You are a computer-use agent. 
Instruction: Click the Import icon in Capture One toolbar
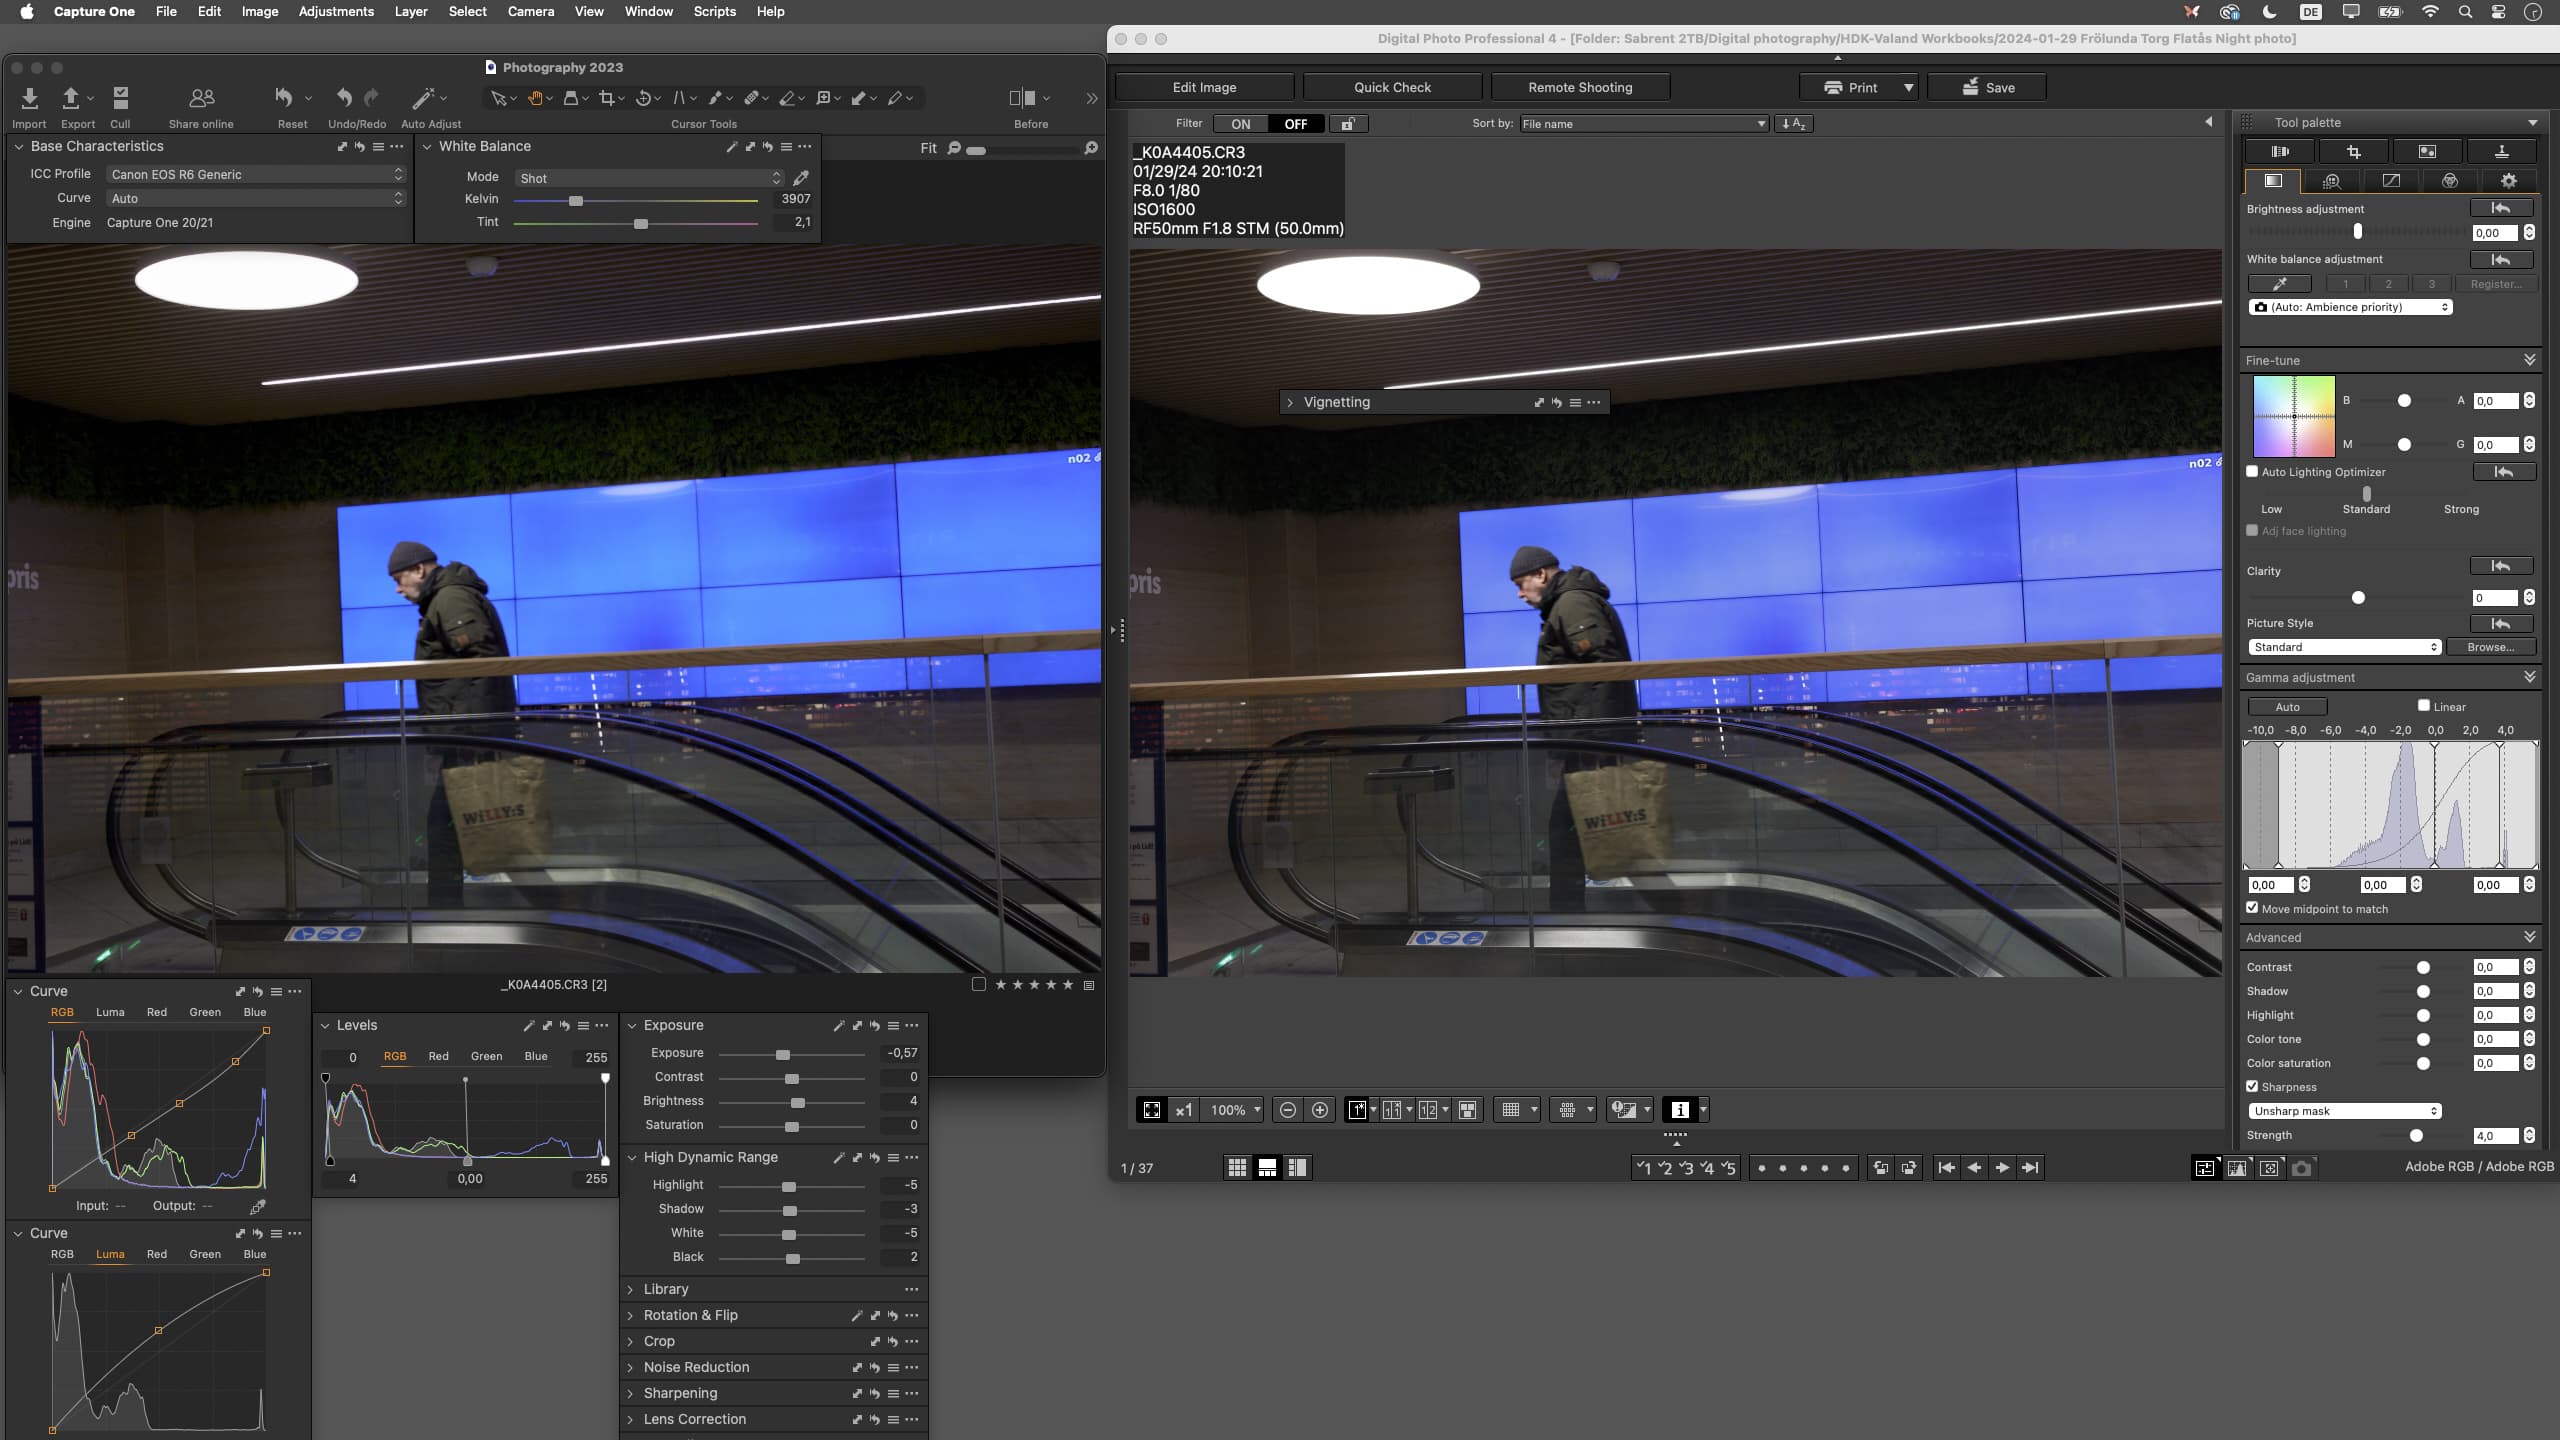click(x=29, y=98)
